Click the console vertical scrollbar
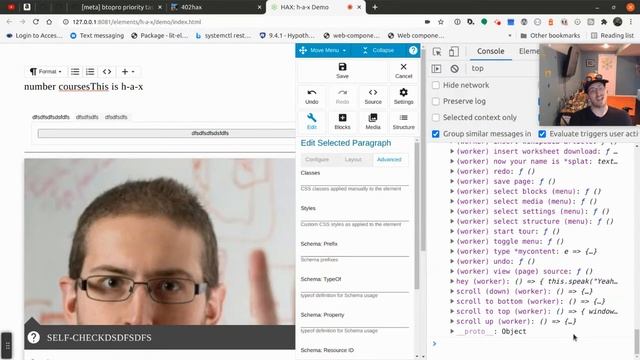640x360 pixels. pos(636,342)
